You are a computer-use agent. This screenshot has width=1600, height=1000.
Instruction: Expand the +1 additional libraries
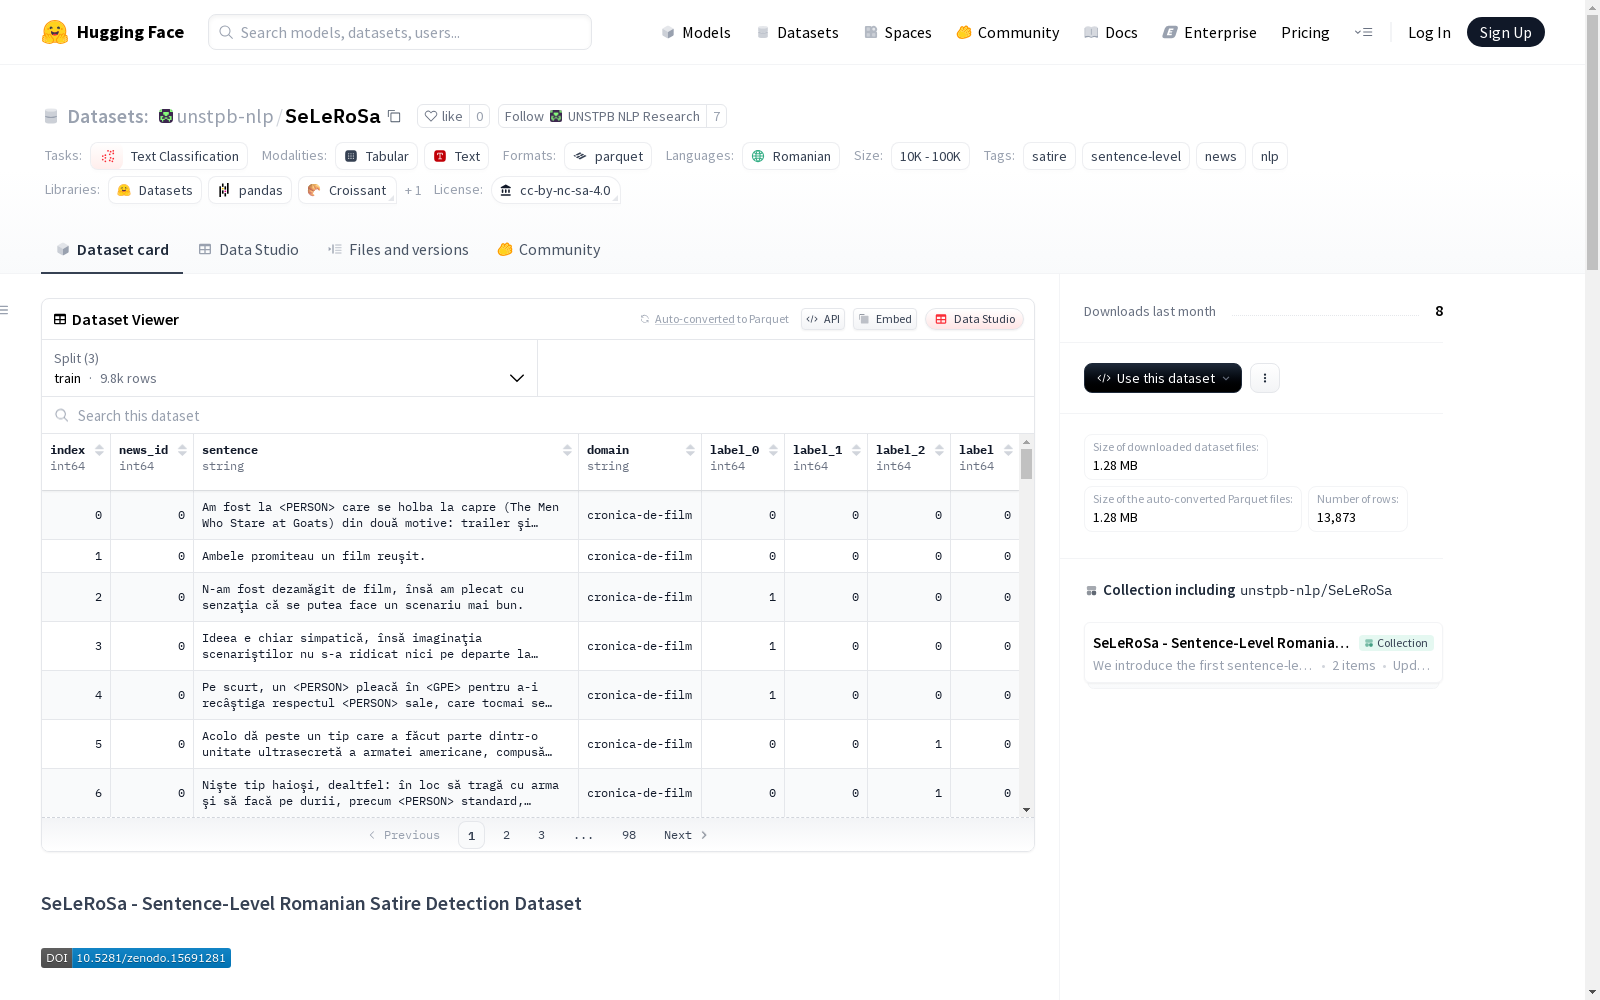(413, 190)
